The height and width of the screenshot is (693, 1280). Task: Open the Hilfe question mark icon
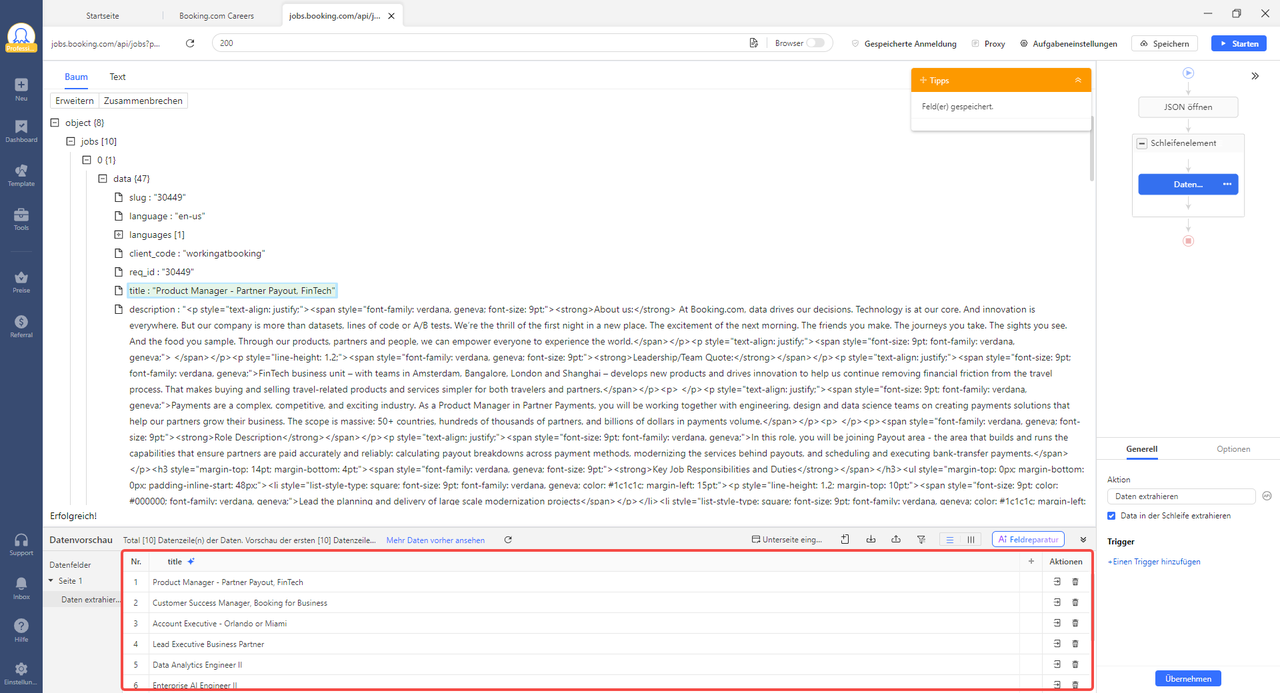21,630
